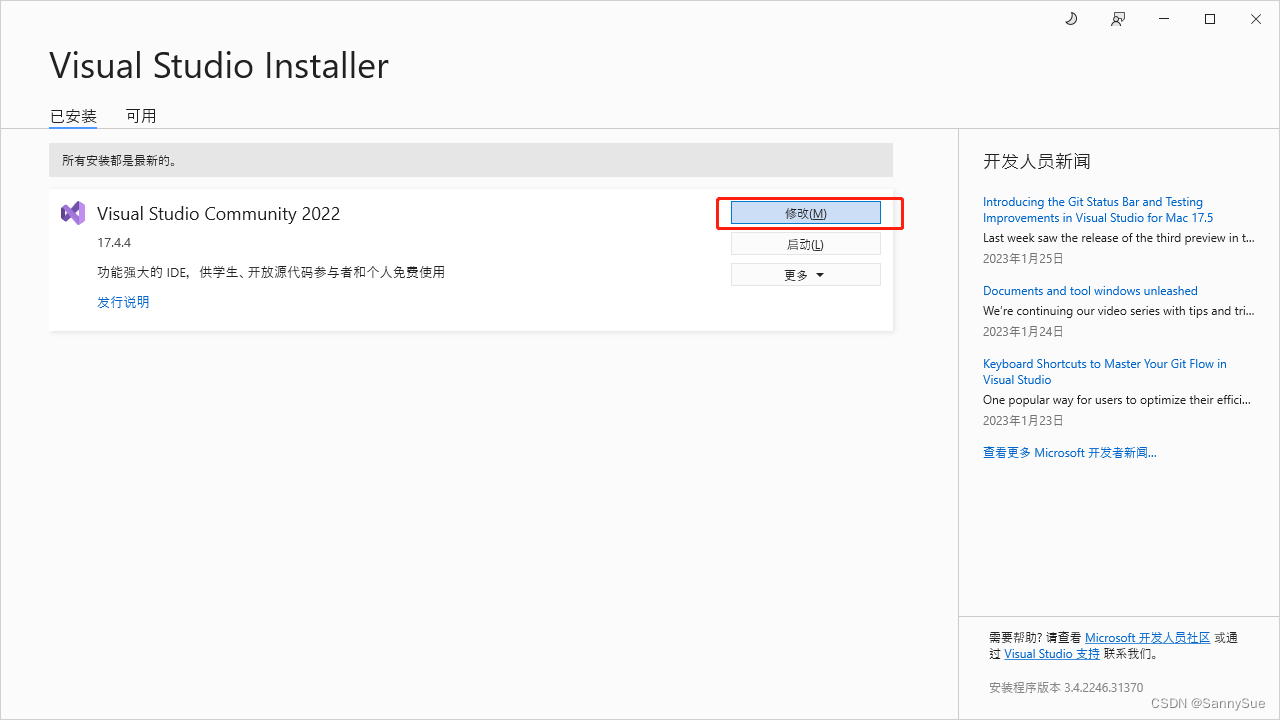Click the Visual Studio Community 2022 product title
This screenshot has width=1280, height=720.
[x=219, y=214]
